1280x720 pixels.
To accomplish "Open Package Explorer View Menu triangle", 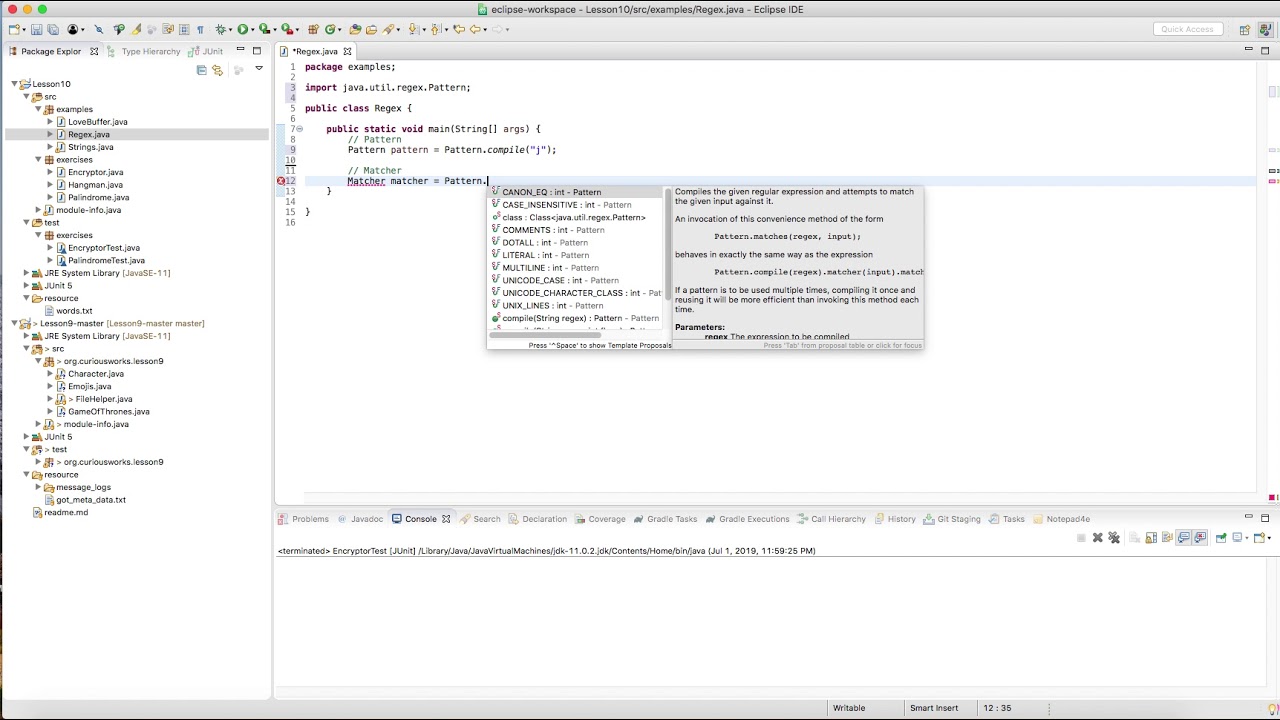I will 259,69.
